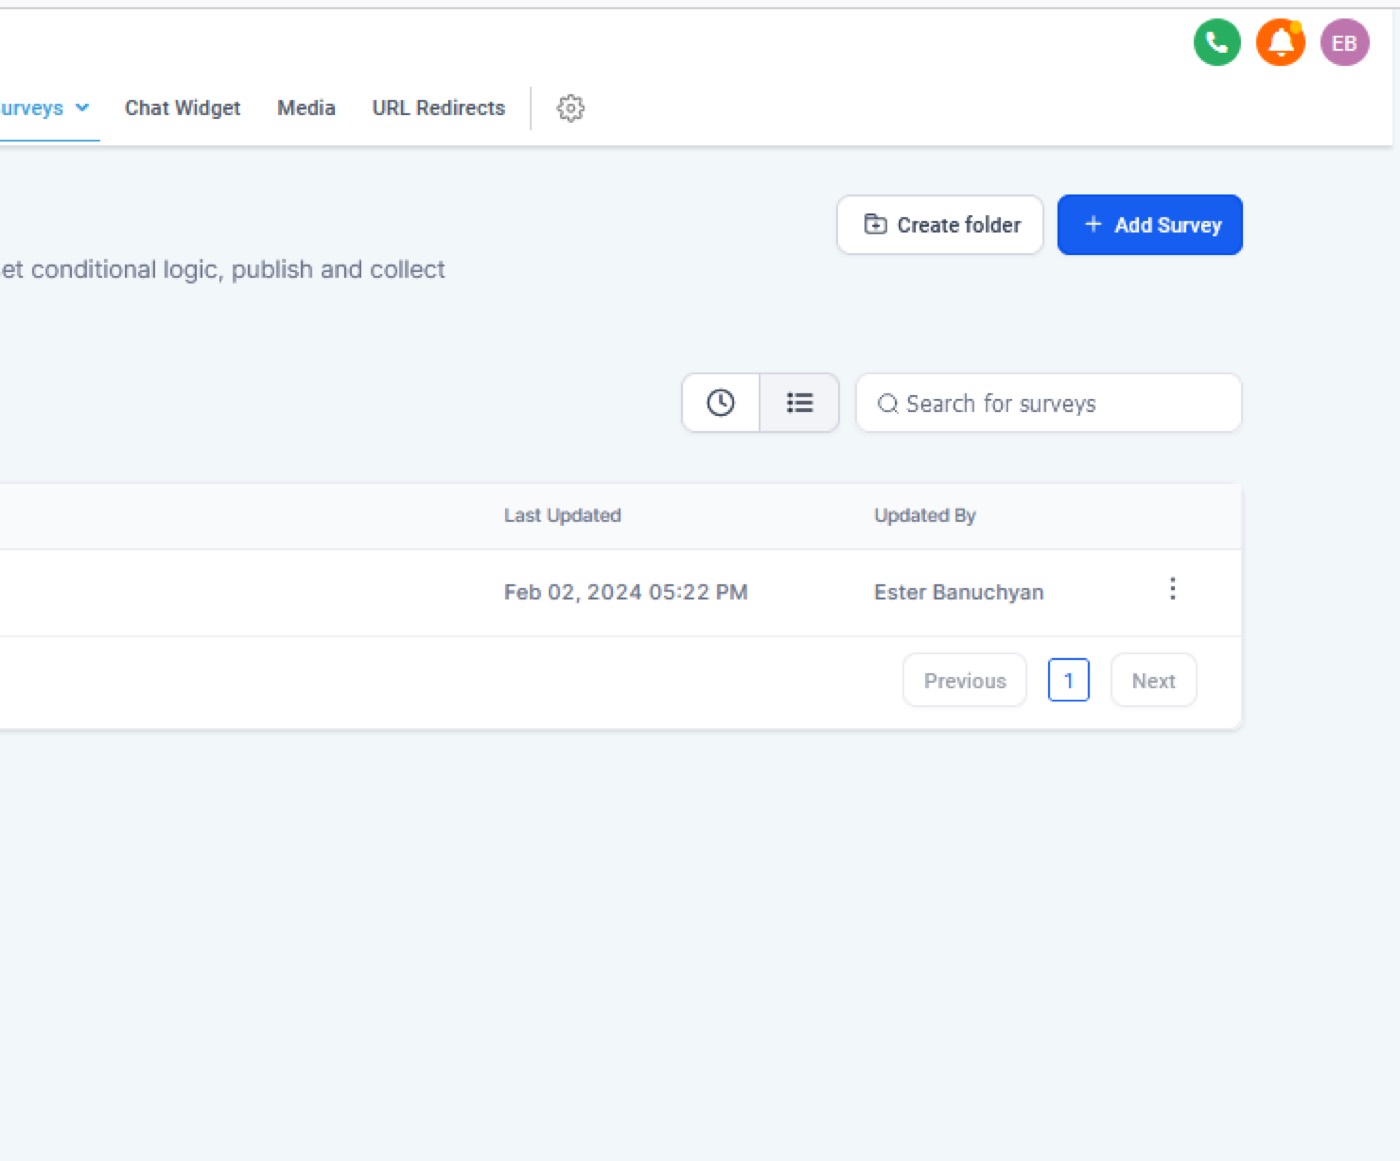Open the settings gear icon

pyautogui.click(x=570, y=108)
